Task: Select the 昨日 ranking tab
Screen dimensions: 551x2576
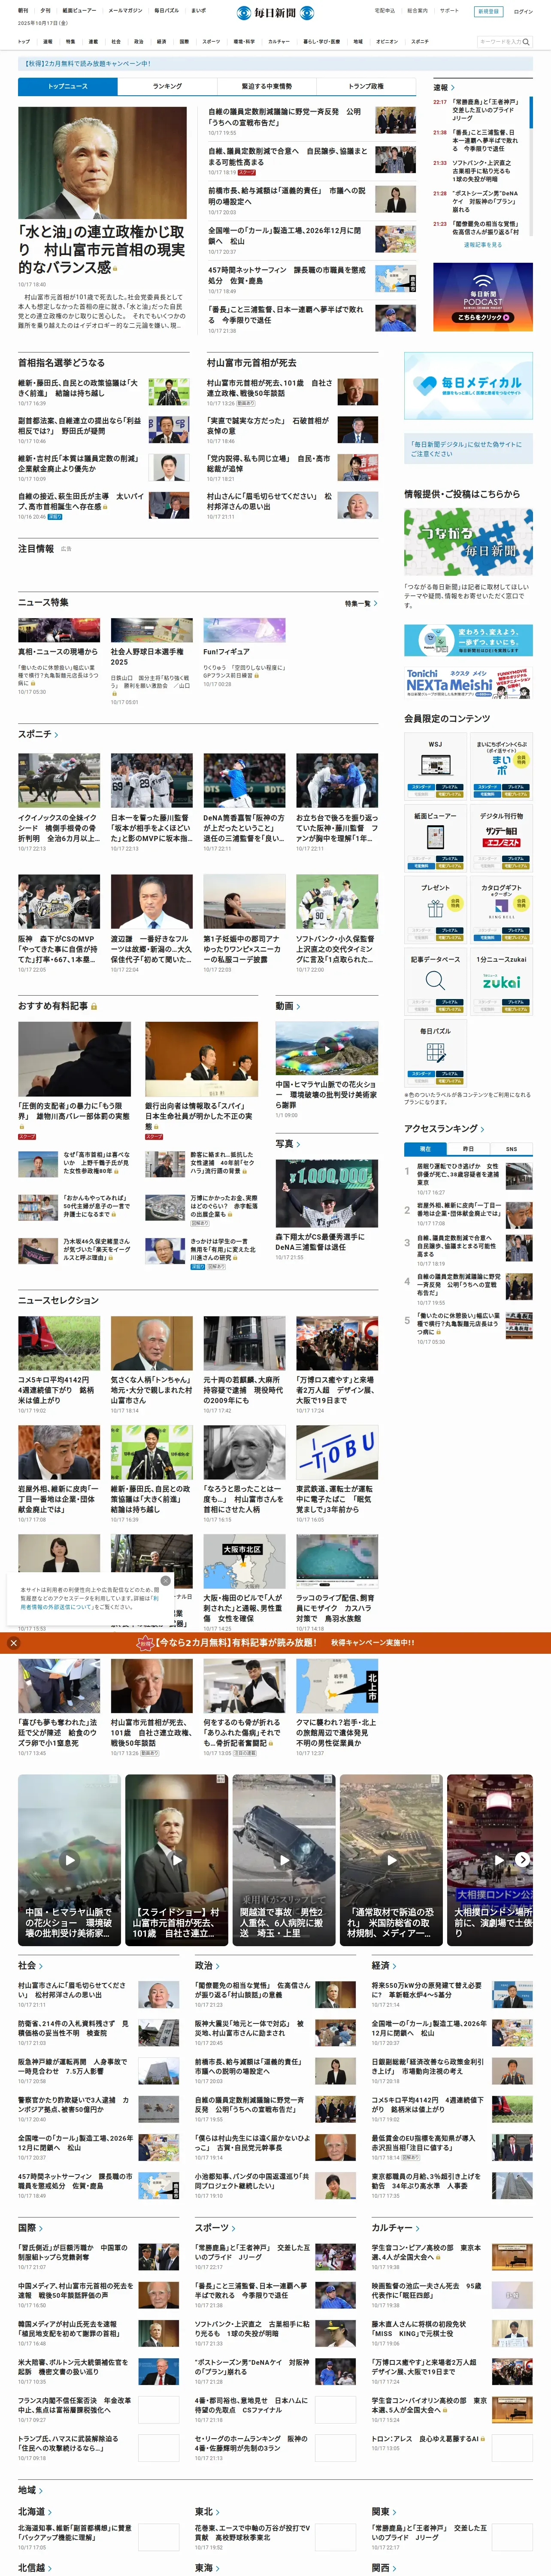Action: tap(468, 1149)
